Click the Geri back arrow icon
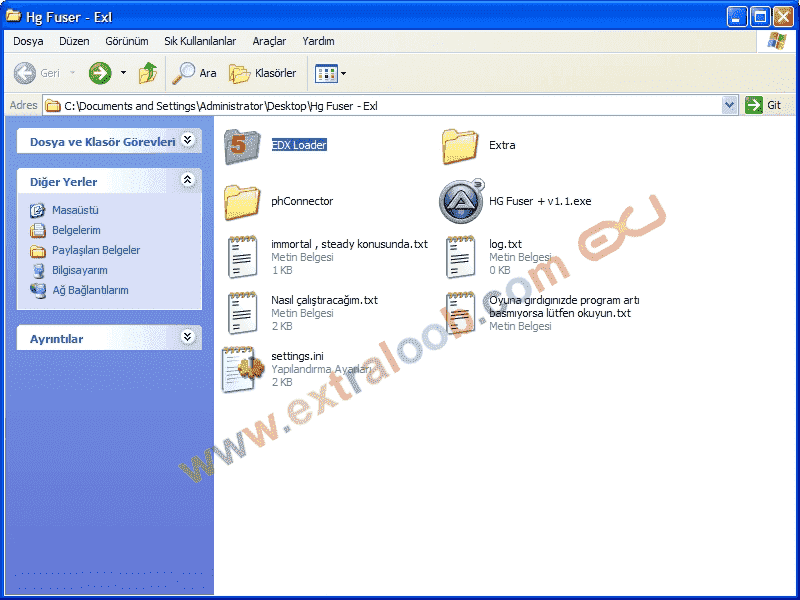Viewport: 800px width, 600px height. pos(24,73)
